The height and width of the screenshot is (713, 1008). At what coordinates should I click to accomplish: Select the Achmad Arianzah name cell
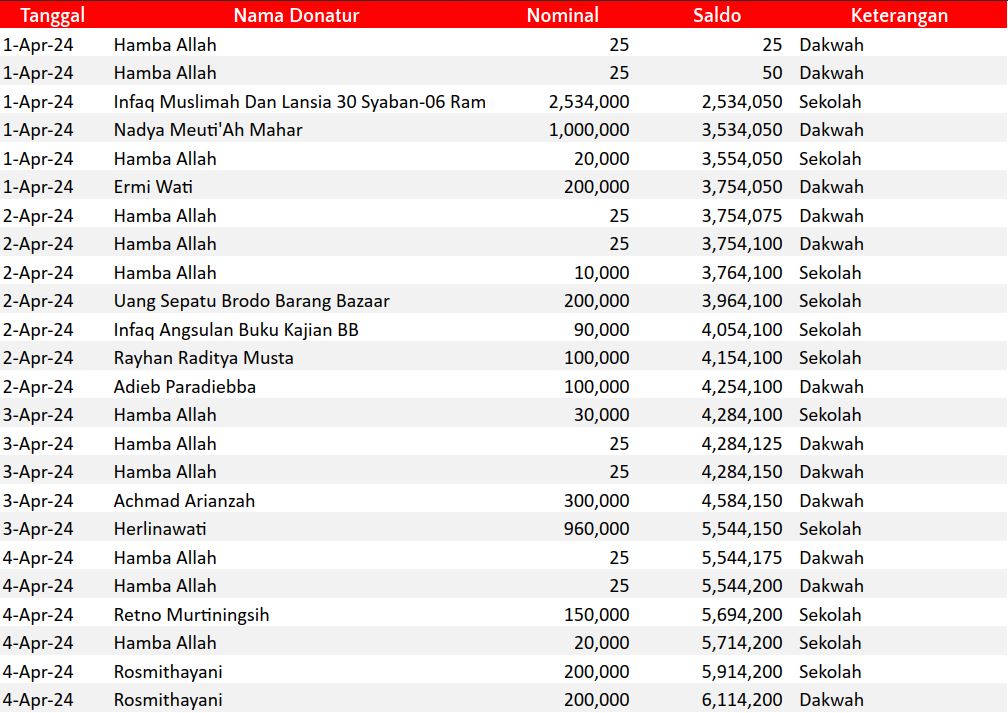tap(184, 501)
